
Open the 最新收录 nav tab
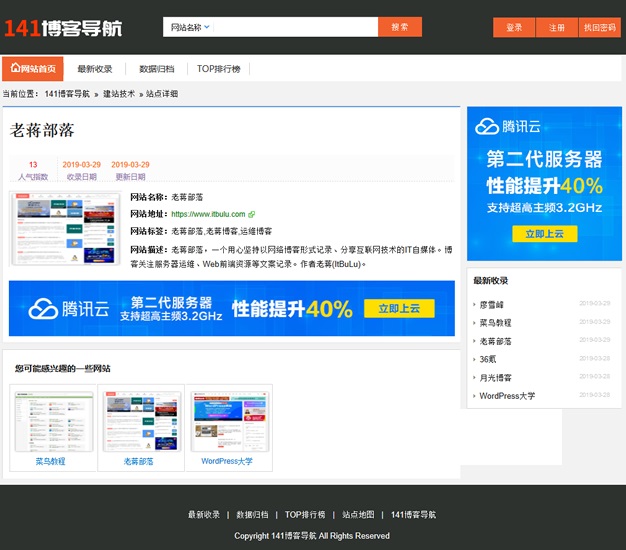coord(95,69)
